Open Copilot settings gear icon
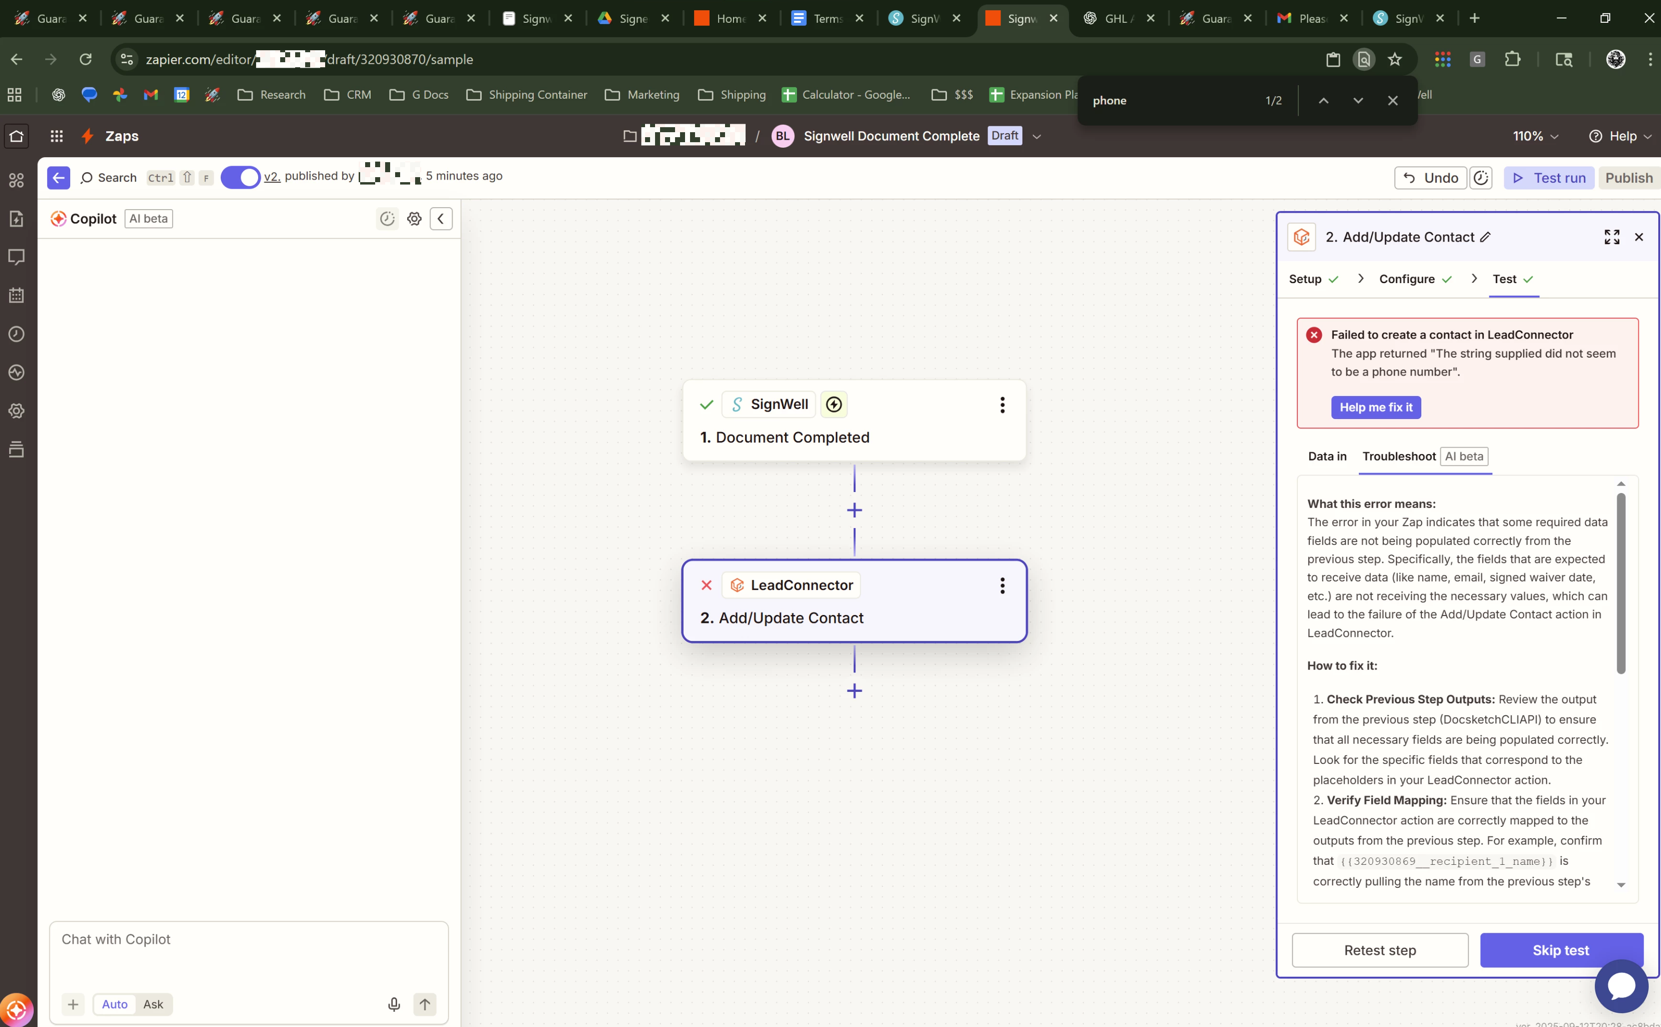 click(414, 219)
